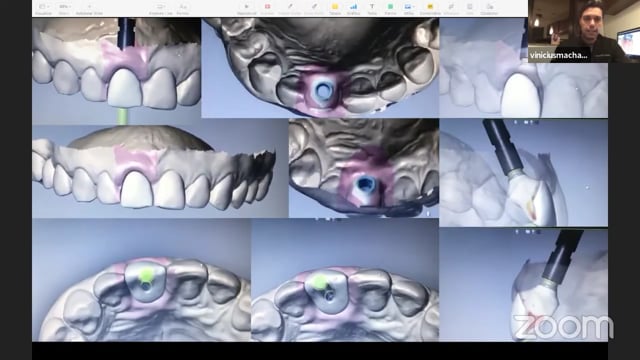Viewport: 640px width, 360px height.
Task: Click the viniciusmacha... participant name label
Action: tap(558, 56)
